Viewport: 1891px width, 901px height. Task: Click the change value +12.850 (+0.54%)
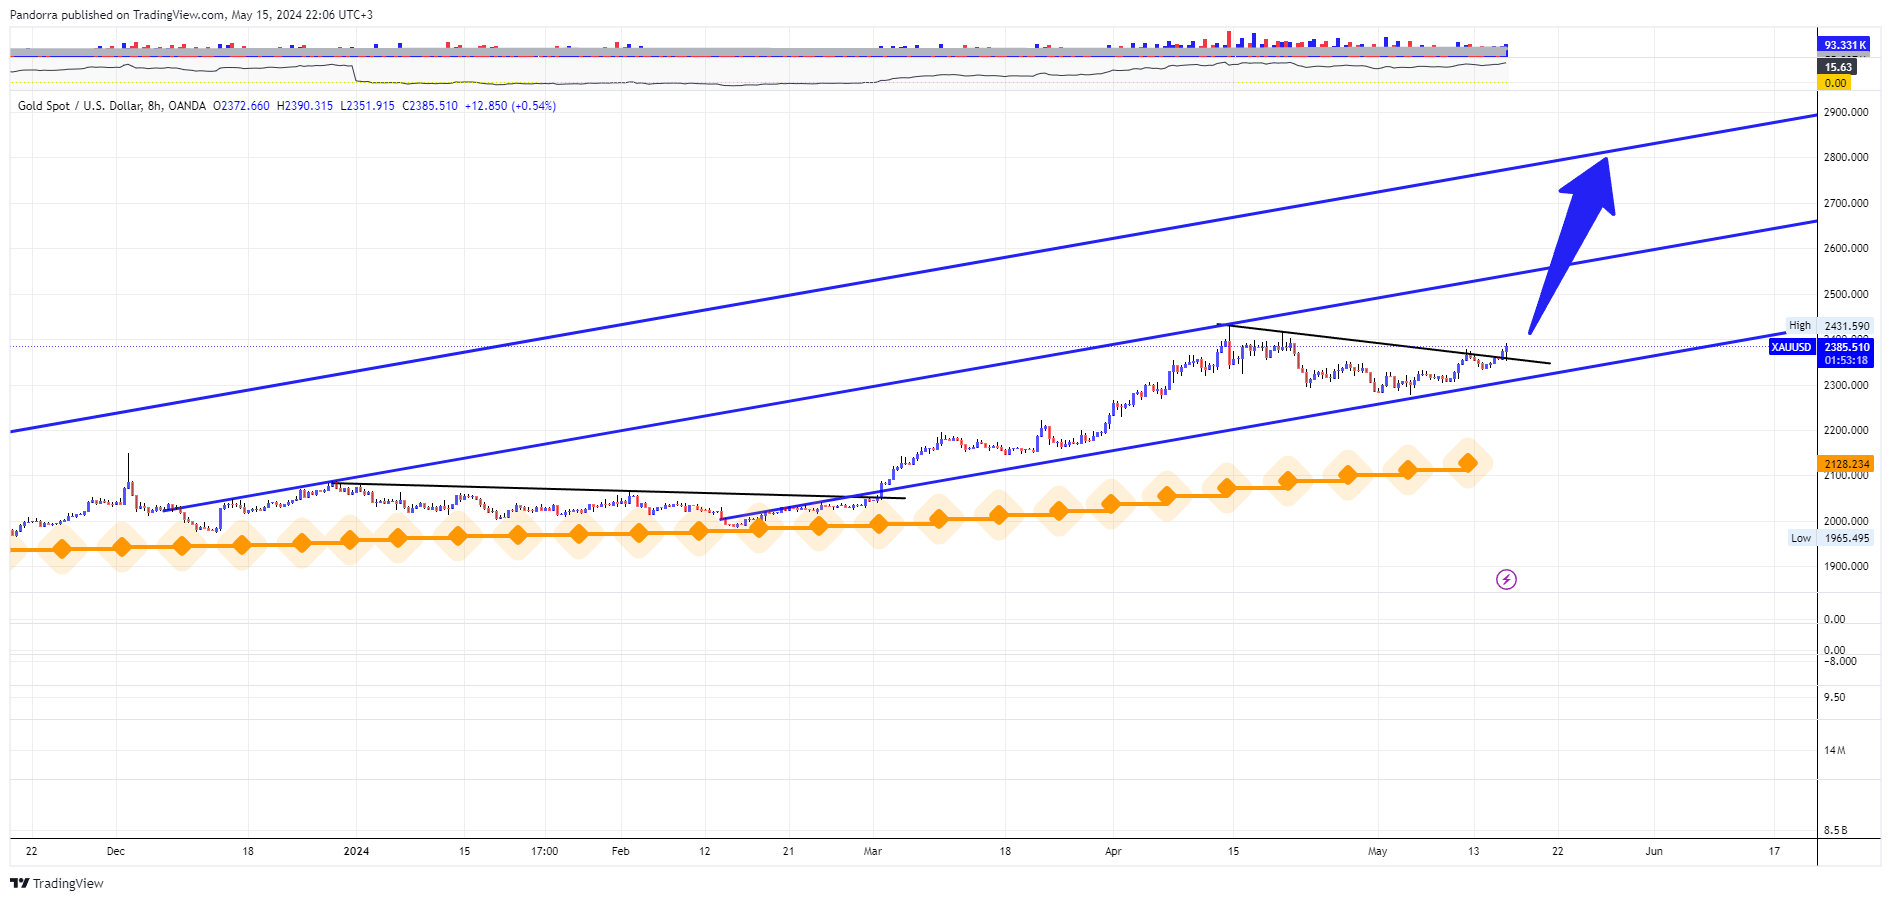point(510,106)
